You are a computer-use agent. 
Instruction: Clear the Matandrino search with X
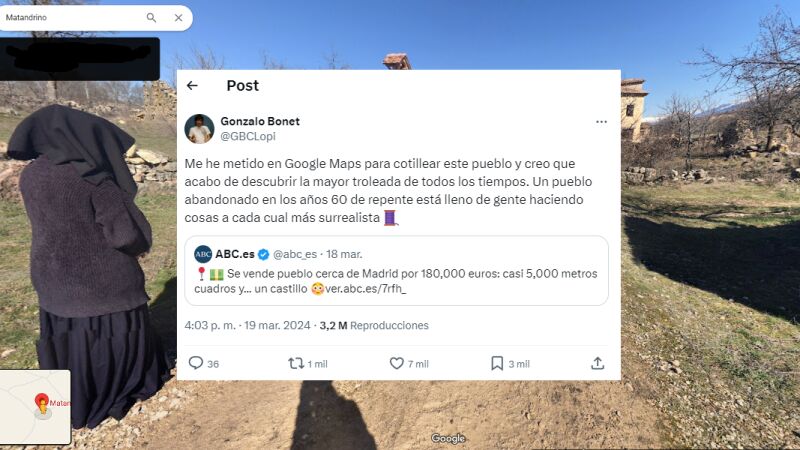(179, 17)
